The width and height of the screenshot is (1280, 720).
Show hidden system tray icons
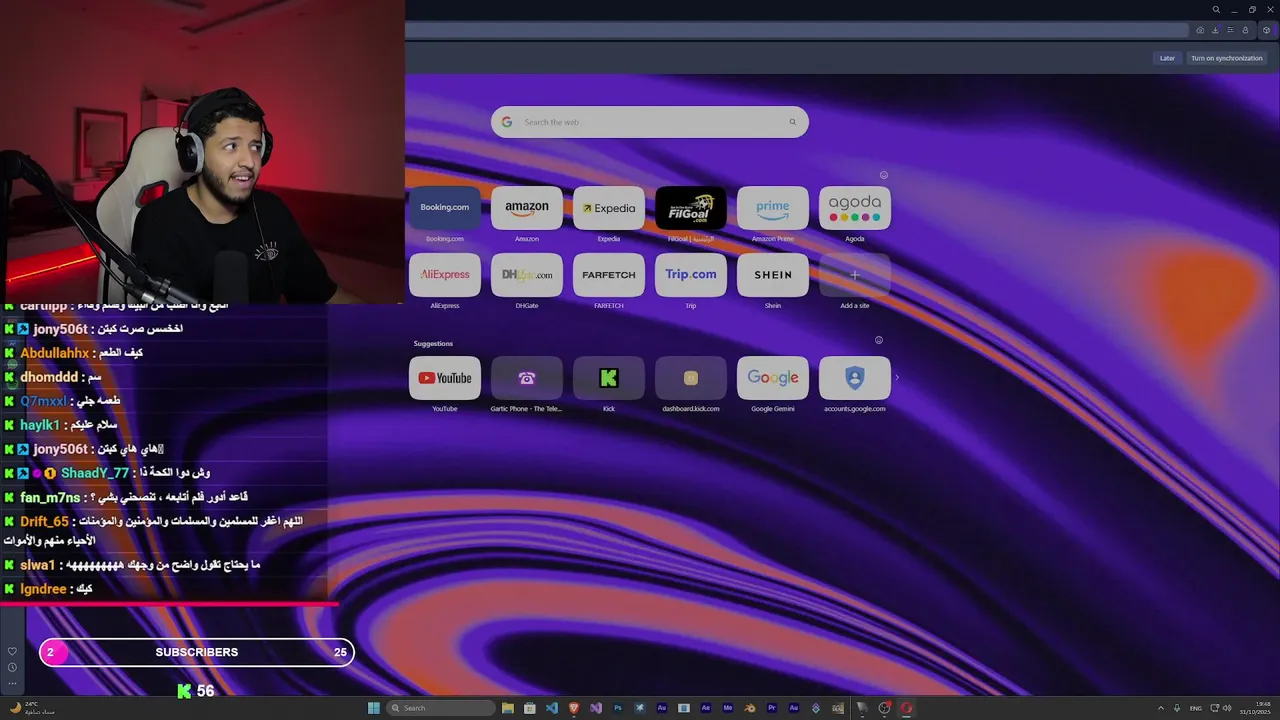click(x=1161, y=708)
